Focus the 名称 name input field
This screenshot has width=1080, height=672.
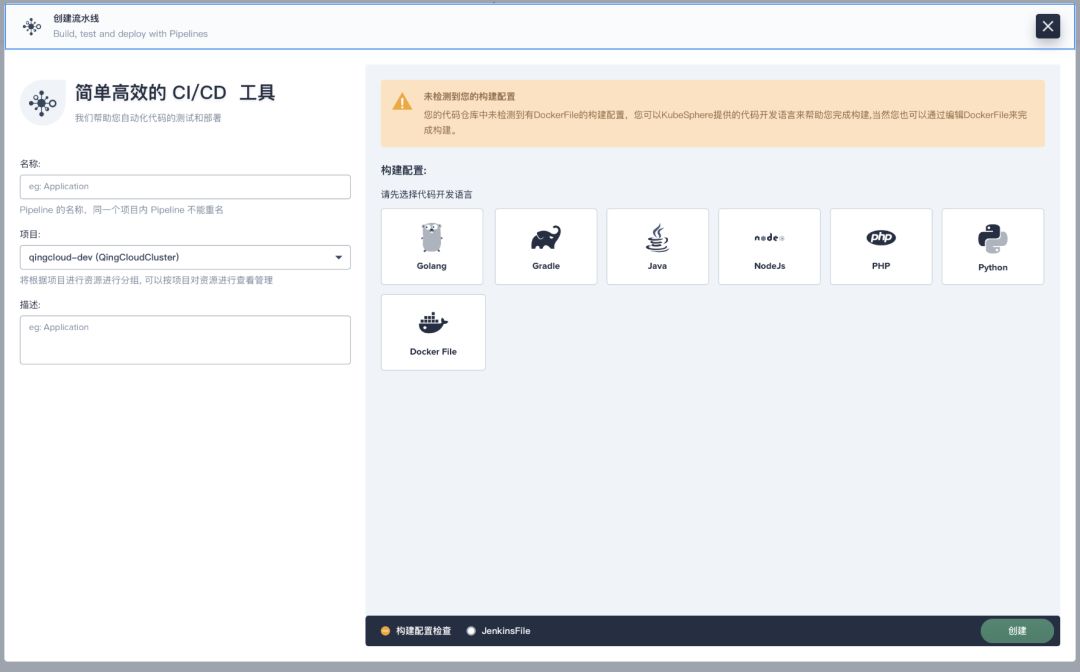click(x=185, y=187)
